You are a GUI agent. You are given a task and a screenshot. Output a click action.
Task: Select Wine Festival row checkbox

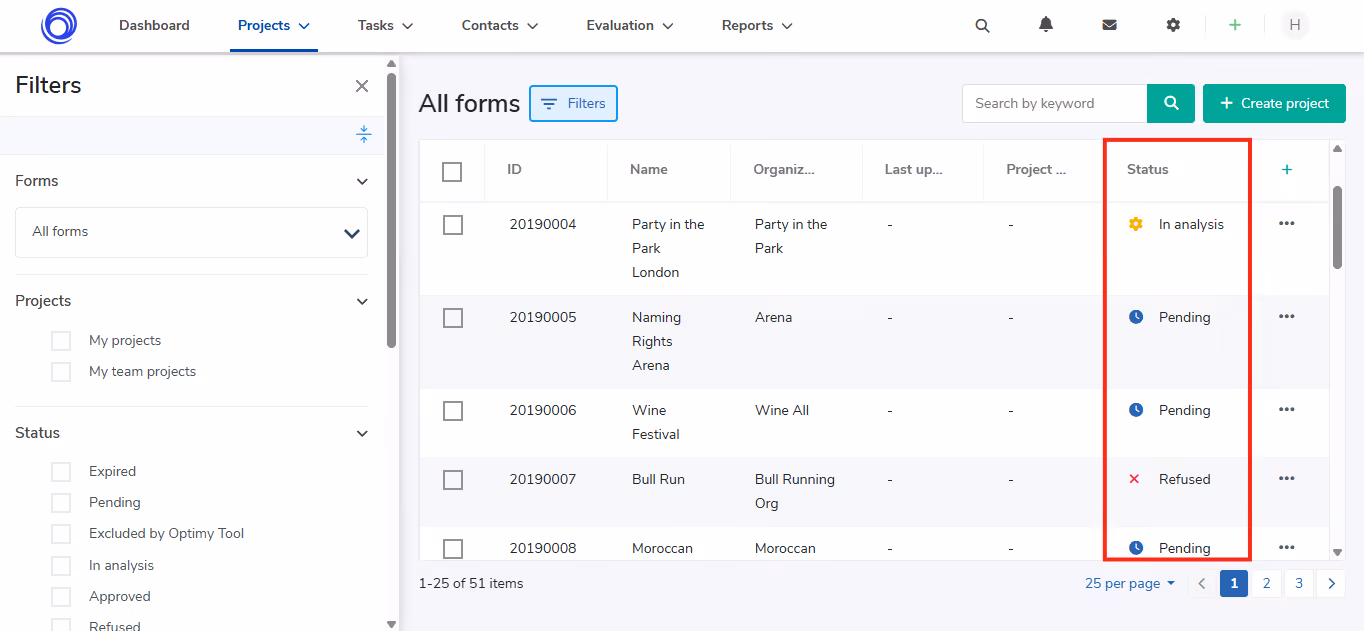[x=453, y=411]
